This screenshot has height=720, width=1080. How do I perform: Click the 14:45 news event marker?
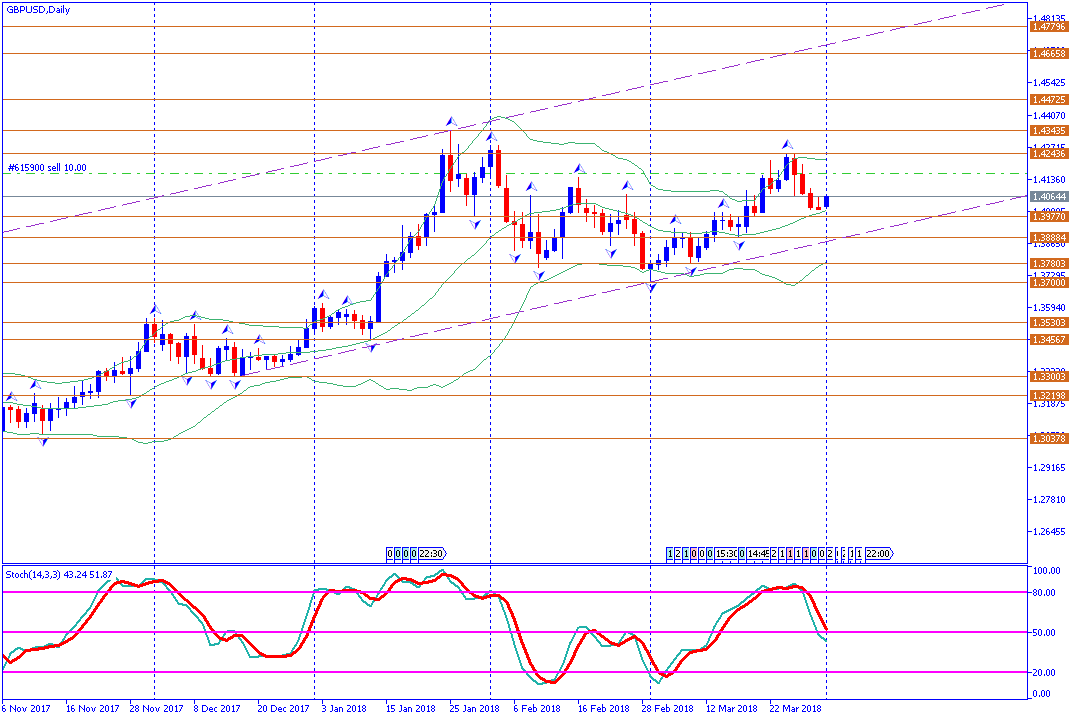tap(758, 553)
